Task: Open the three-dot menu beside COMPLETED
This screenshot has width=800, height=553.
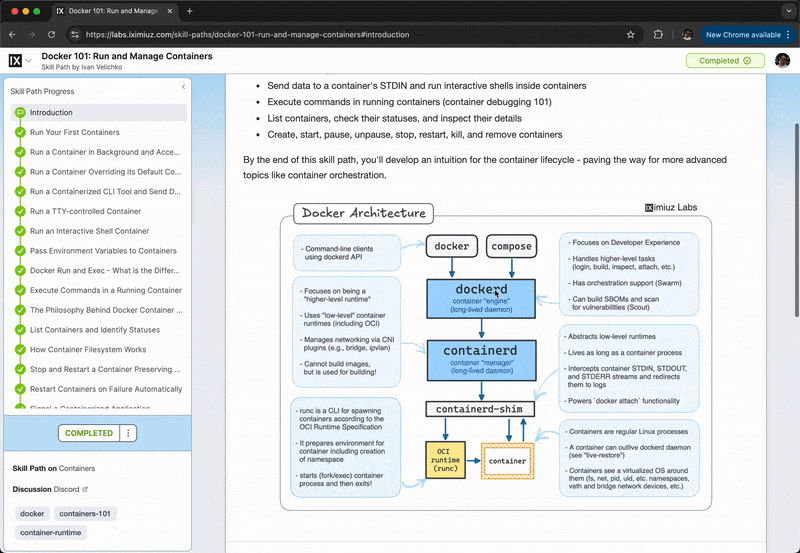Action: coord(129,433)
